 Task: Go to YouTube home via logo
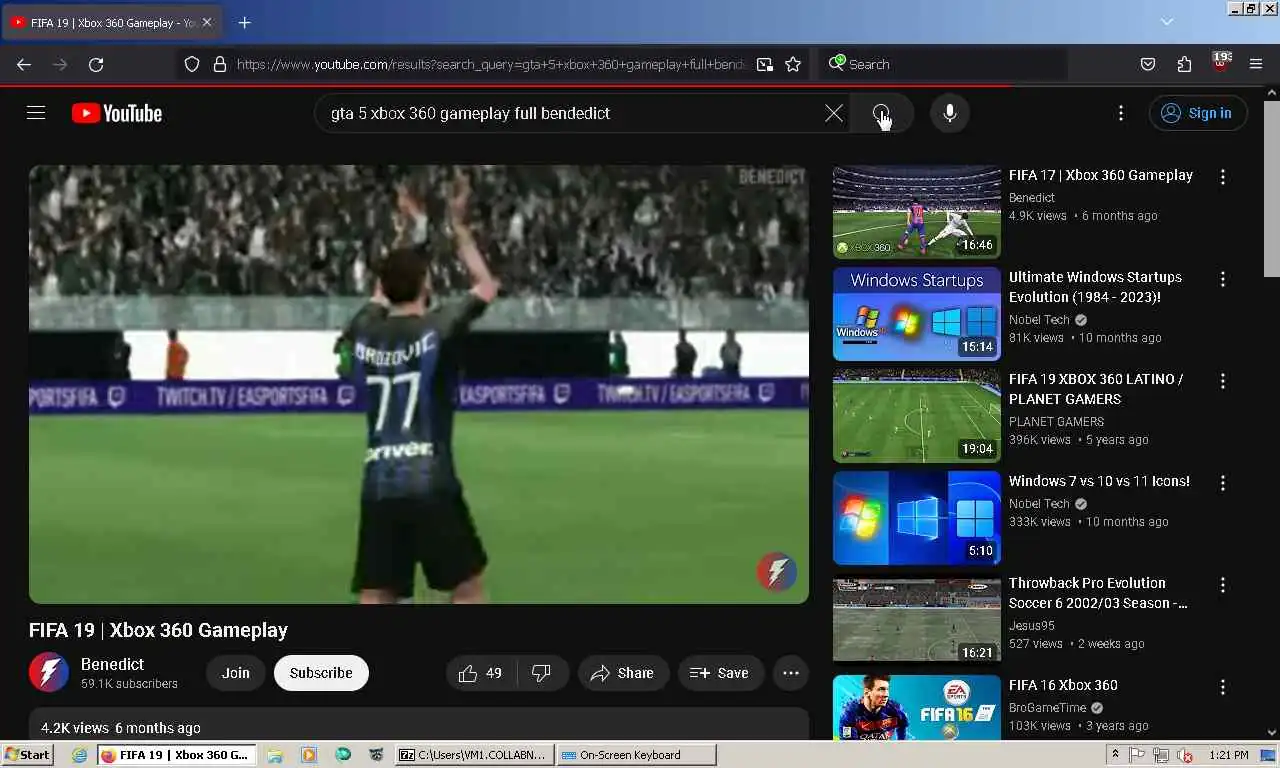[117, 113]
